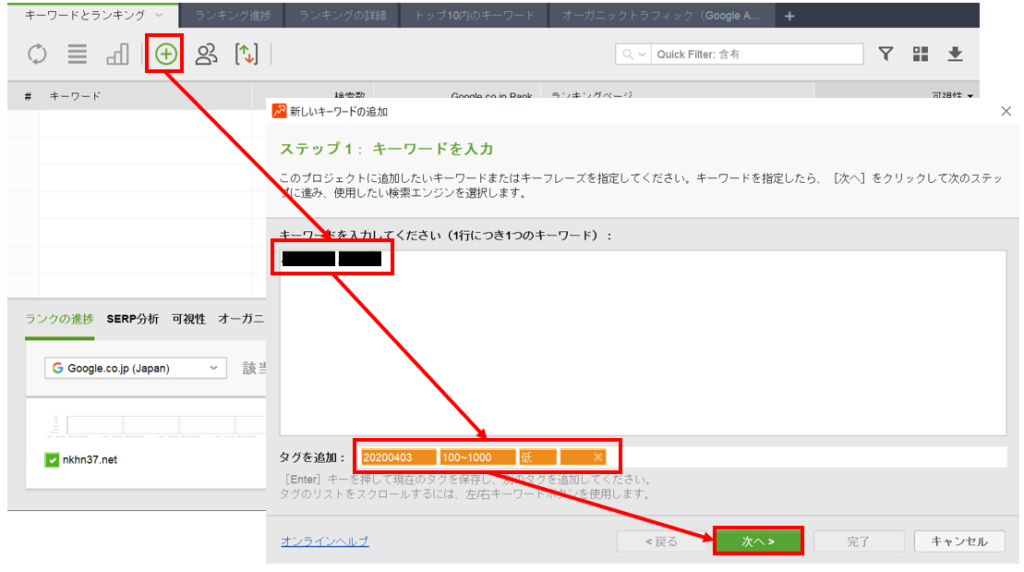Viewport: 1024px width, 572px height.
Task: Click the magnifier search icon in Quick Filter
Action: pyautogui.click(x=628, y=54)
